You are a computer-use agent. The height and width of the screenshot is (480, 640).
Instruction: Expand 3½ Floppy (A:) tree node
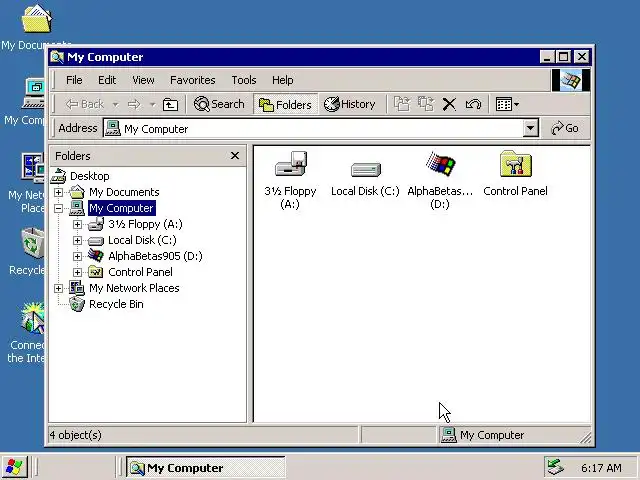[77, 224]
